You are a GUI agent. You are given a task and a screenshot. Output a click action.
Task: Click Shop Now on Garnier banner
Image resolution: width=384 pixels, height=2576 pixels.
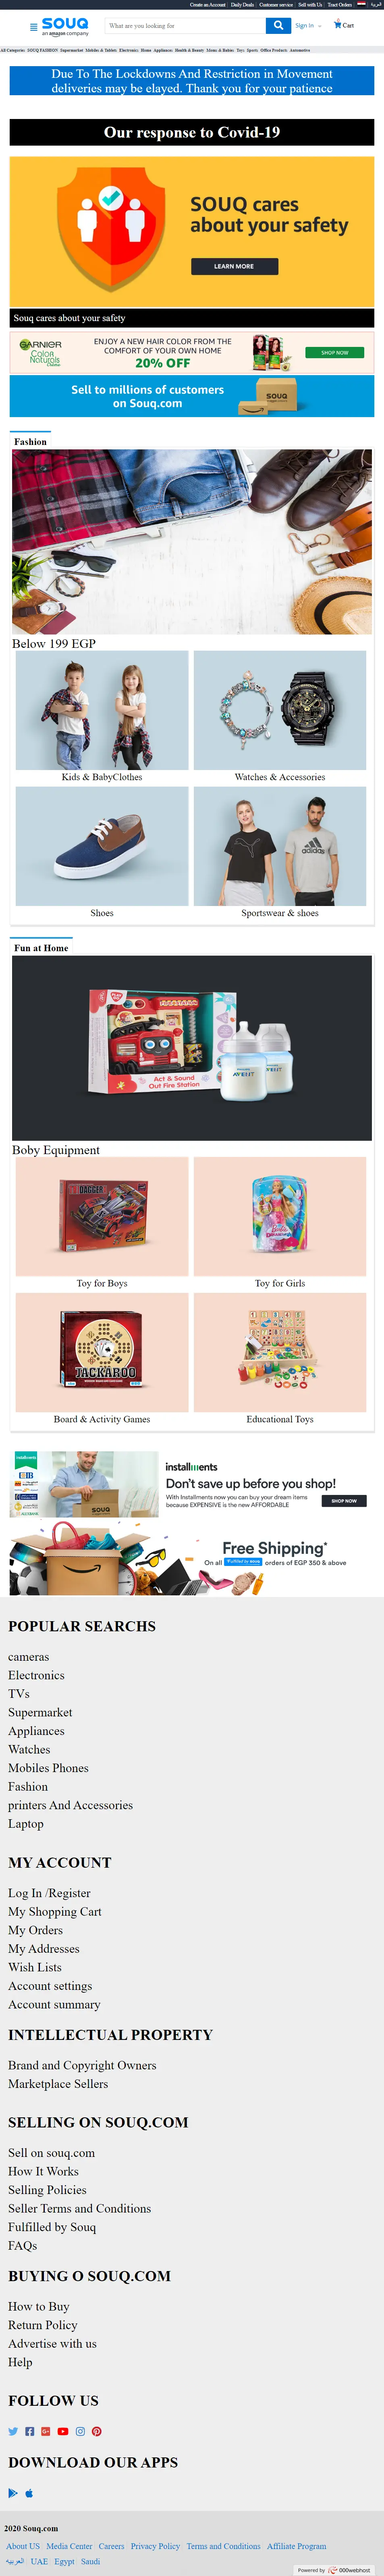tap(334, 352)
